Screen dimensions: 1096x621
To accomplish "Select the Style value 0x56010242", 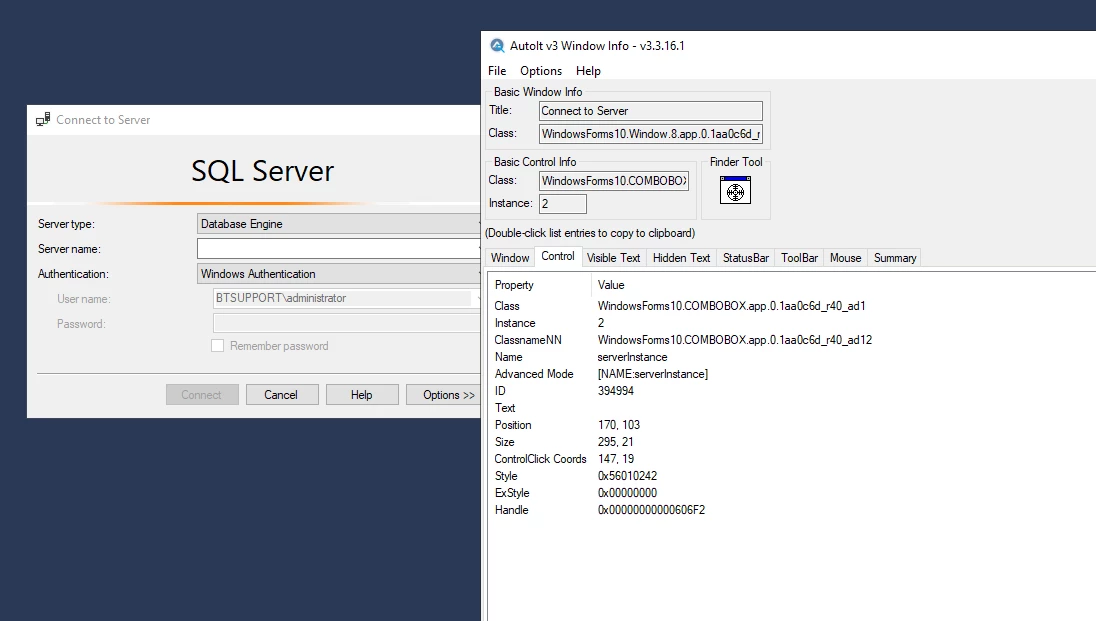I will 627,476.
